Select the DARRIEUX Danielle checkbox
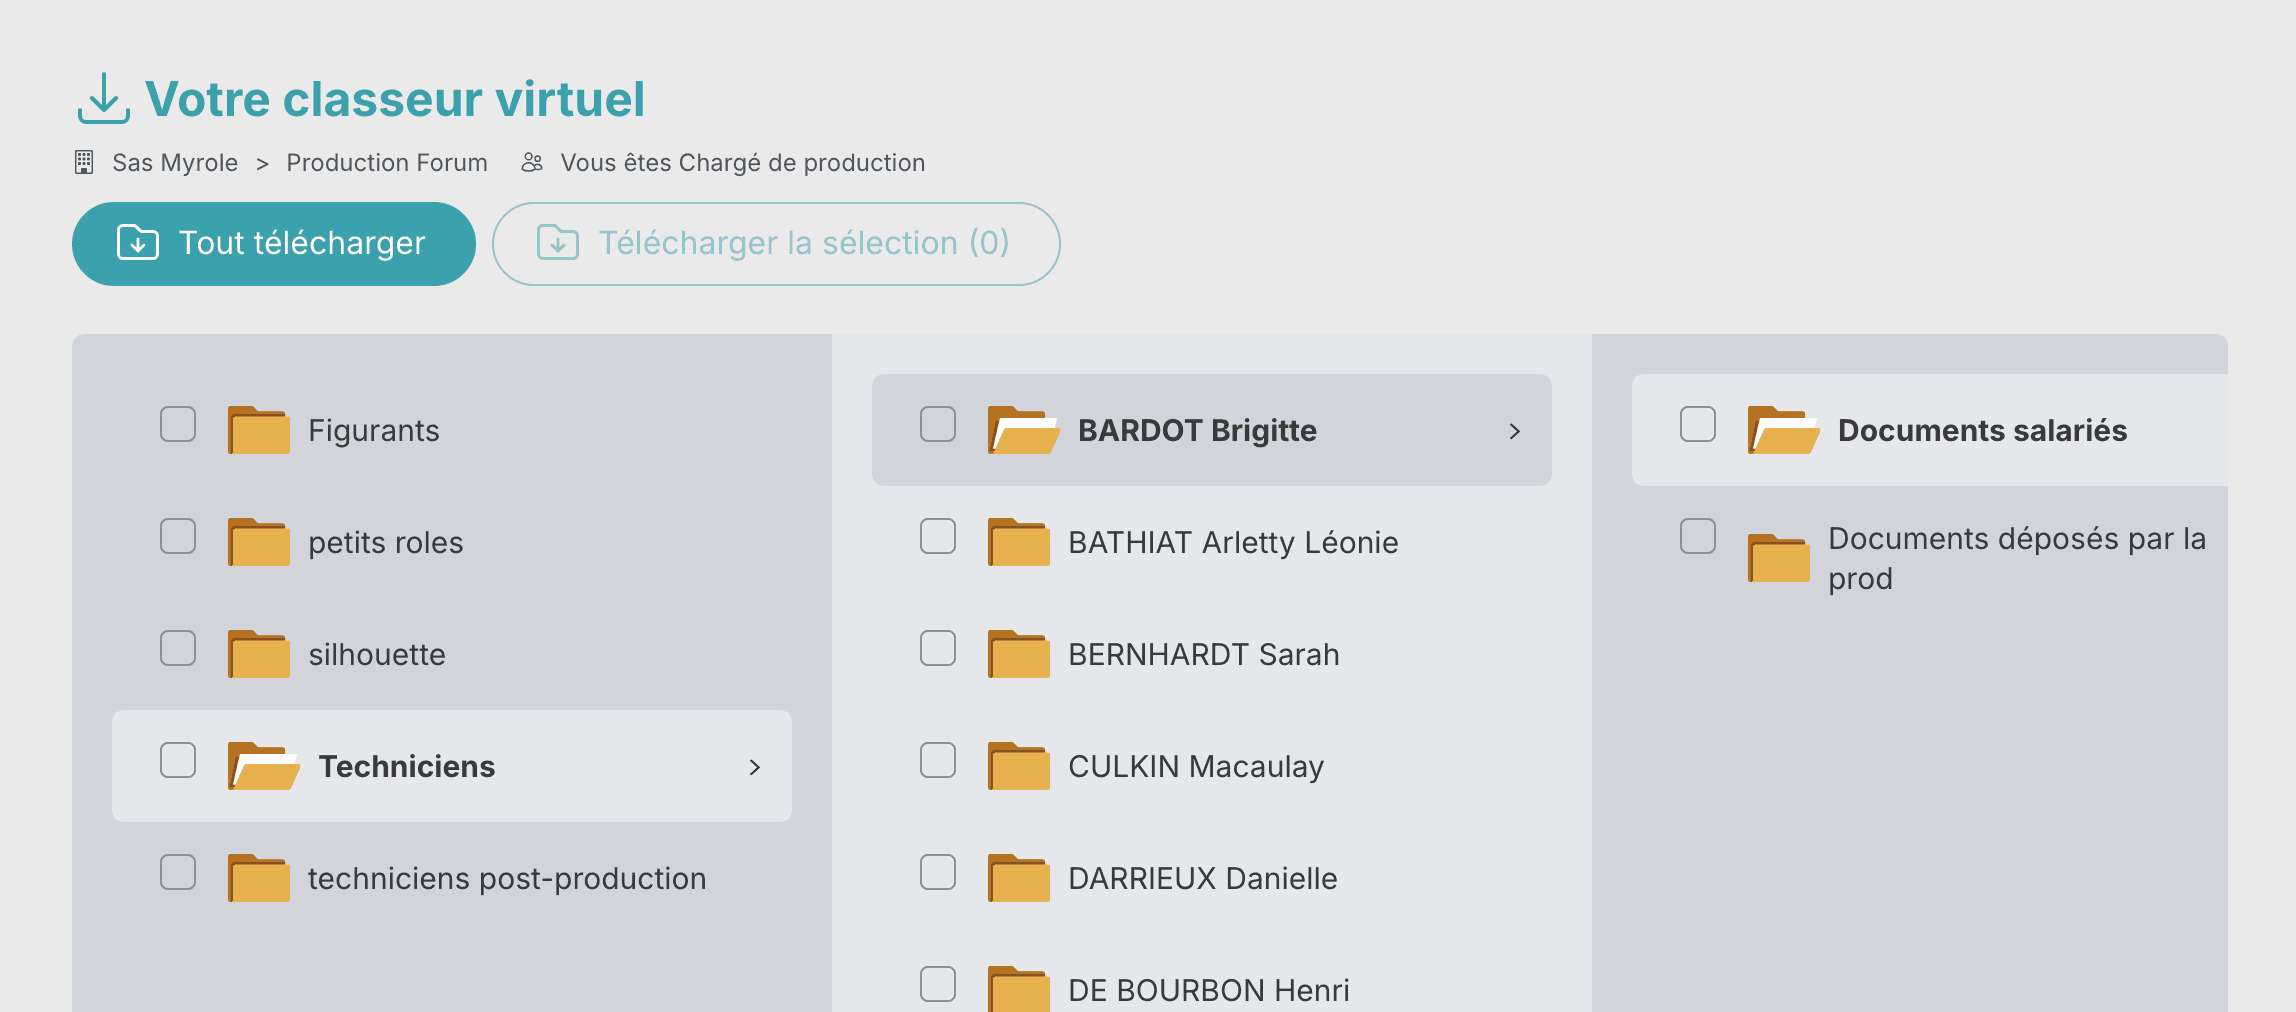This screenshot has height=1012, width=2296. click(938, 872)
